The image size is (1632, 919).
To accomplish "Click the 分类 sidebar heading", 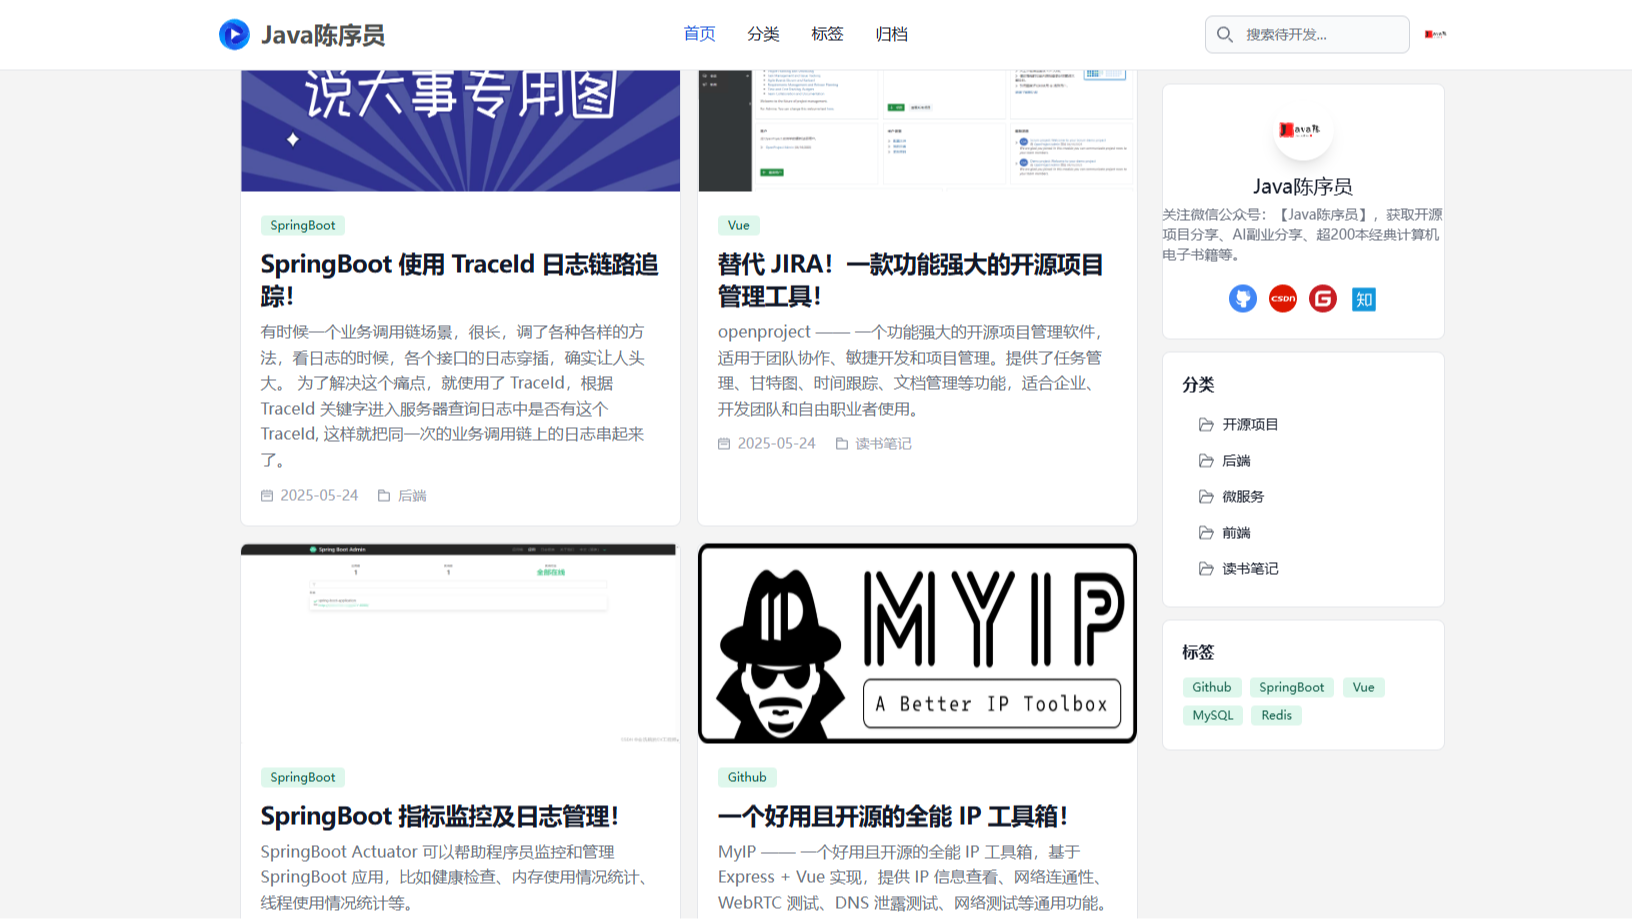I will [x=1198, y=385].
